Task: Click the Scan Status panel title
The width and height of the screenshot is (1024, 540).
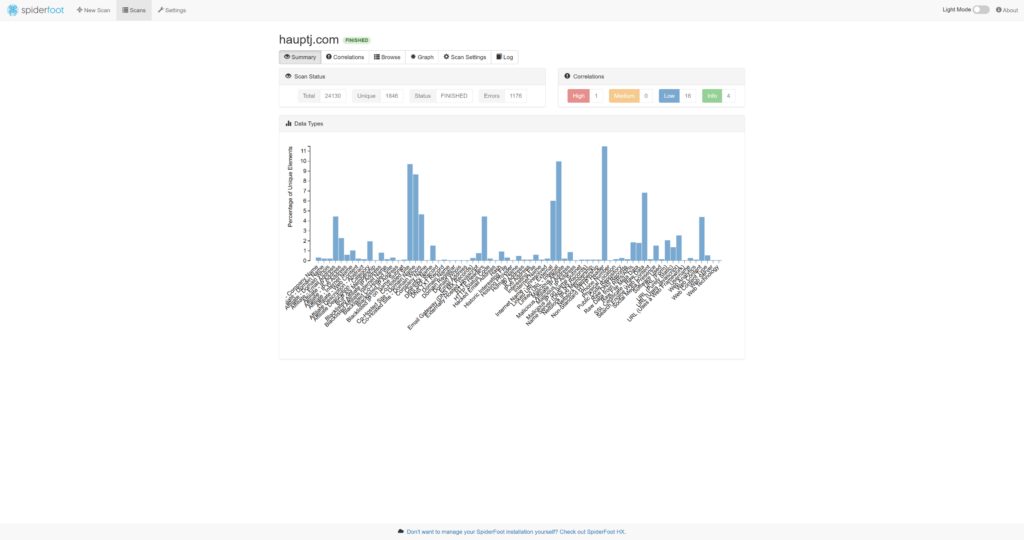Action: [x=310, y=76]
